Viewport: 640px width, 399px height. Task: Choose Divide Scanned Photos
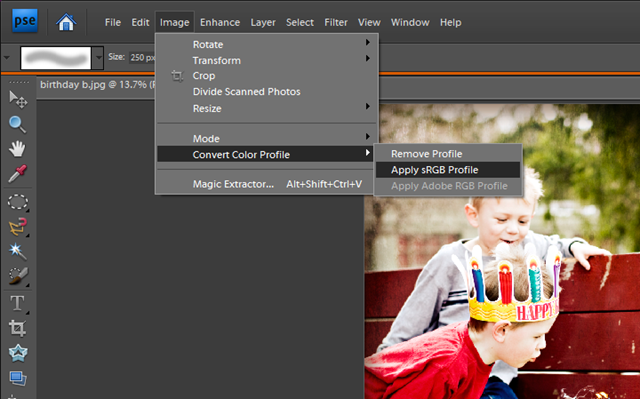[266, 92]
